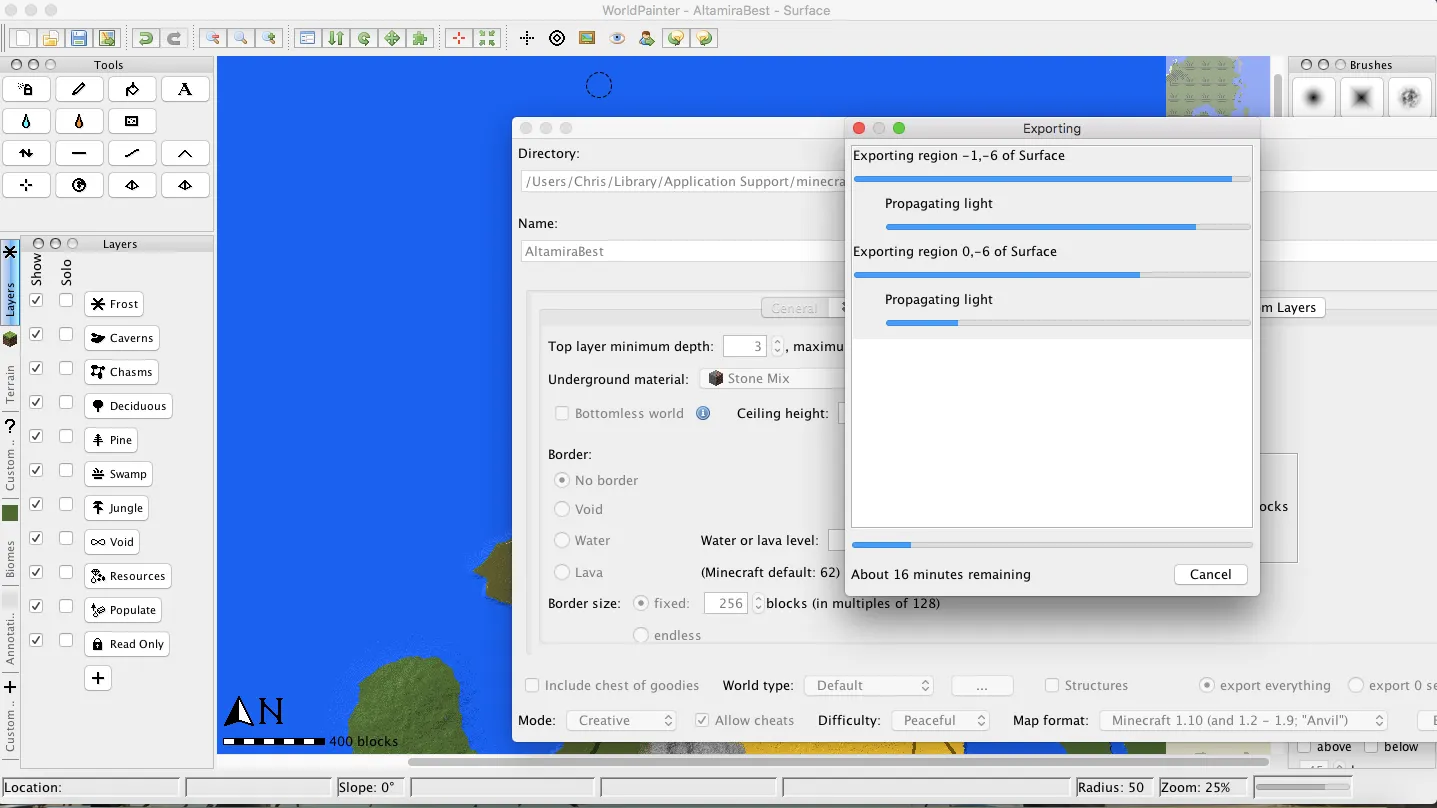
Task: Toggle the grid dotted-cross icon
Action: point(527,38)
